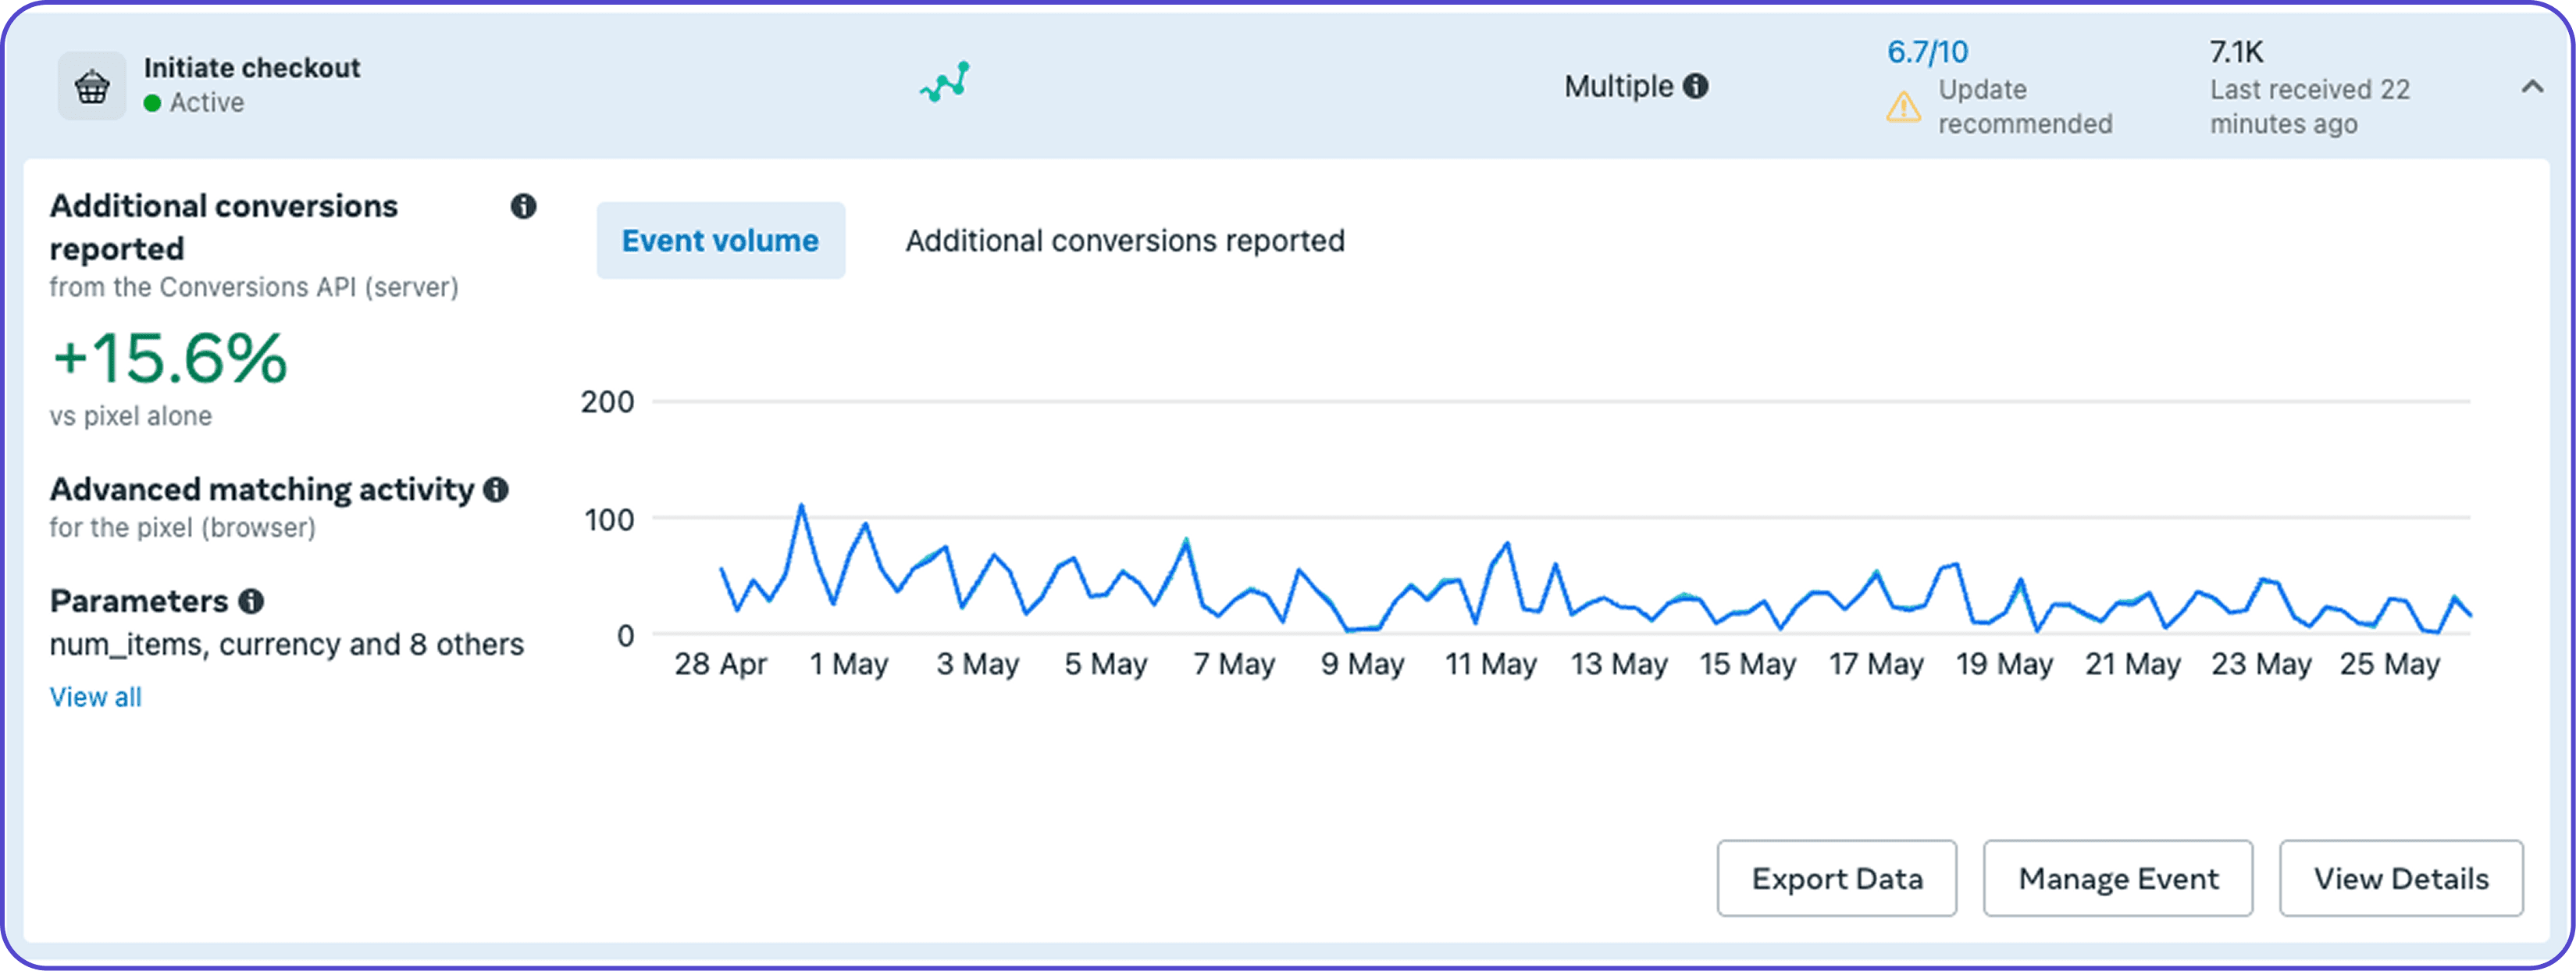Viewport: 2576px width, 971px height.
Task: Click the +15.6% conversions figure
Action: tap(170, 359)
